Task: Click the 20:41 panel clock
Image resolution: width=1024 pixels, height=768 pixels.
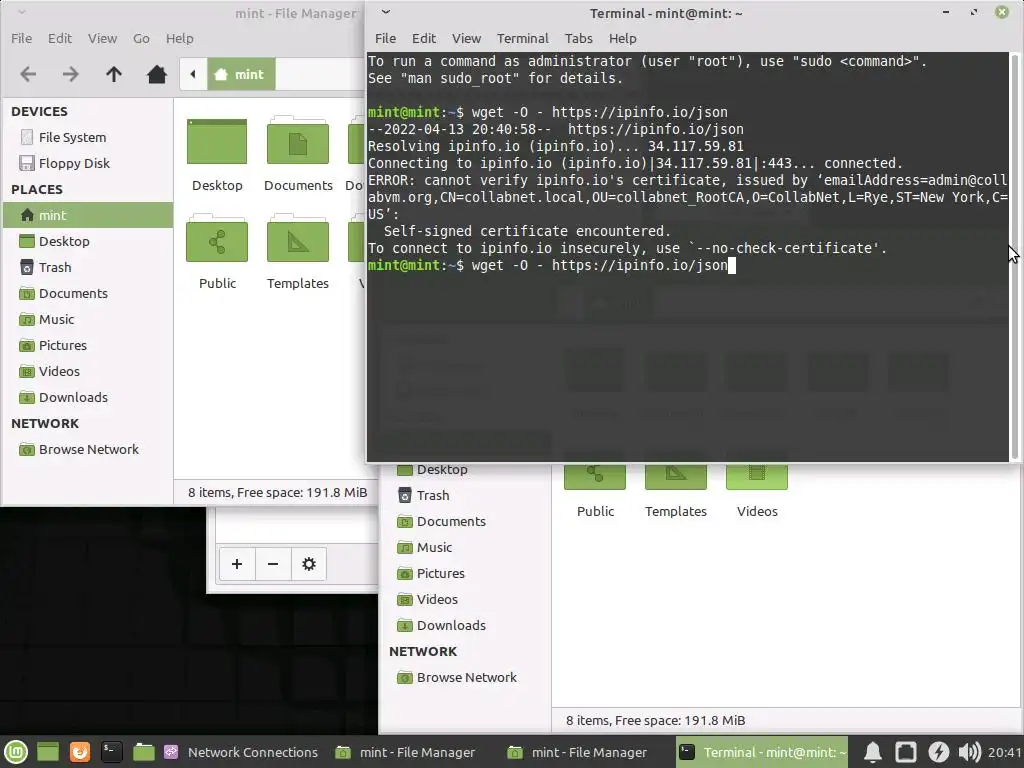Action: pyautogui.click(x=1004, y=752)
